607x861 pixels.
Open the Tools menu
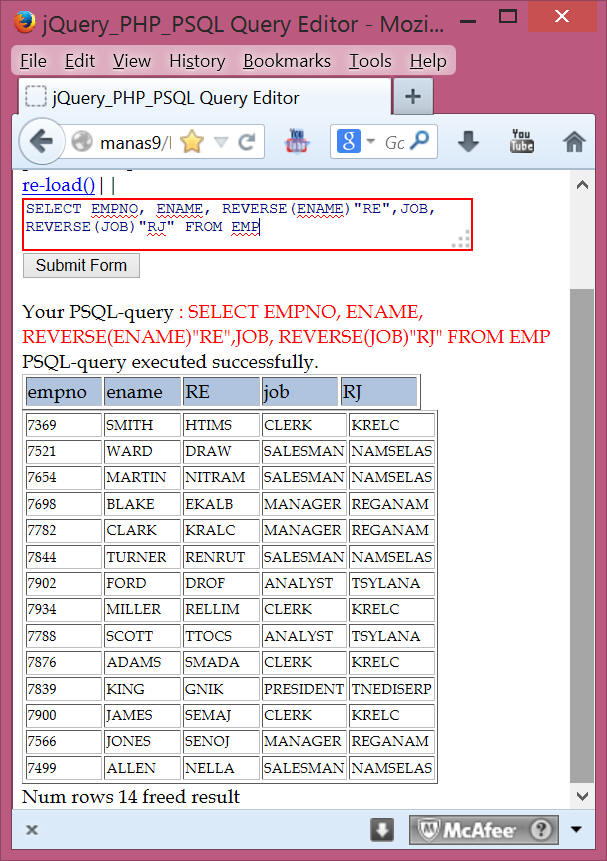pyautogui.click(x=370, y=61)
